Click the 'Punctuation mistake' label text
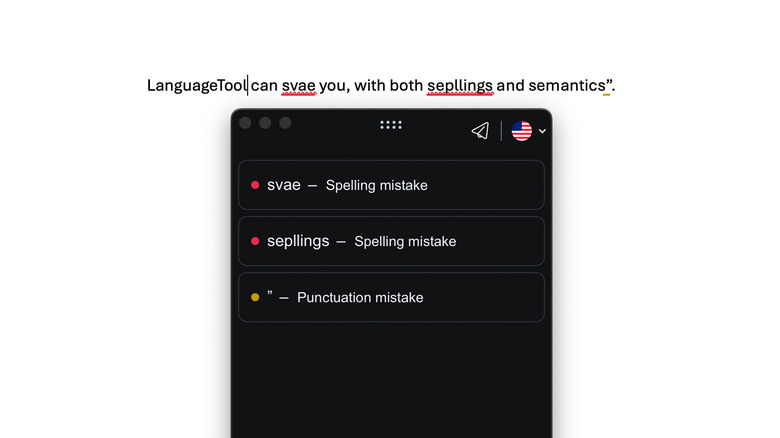Screen dimensions: 780x438 (x=360, y=298)
